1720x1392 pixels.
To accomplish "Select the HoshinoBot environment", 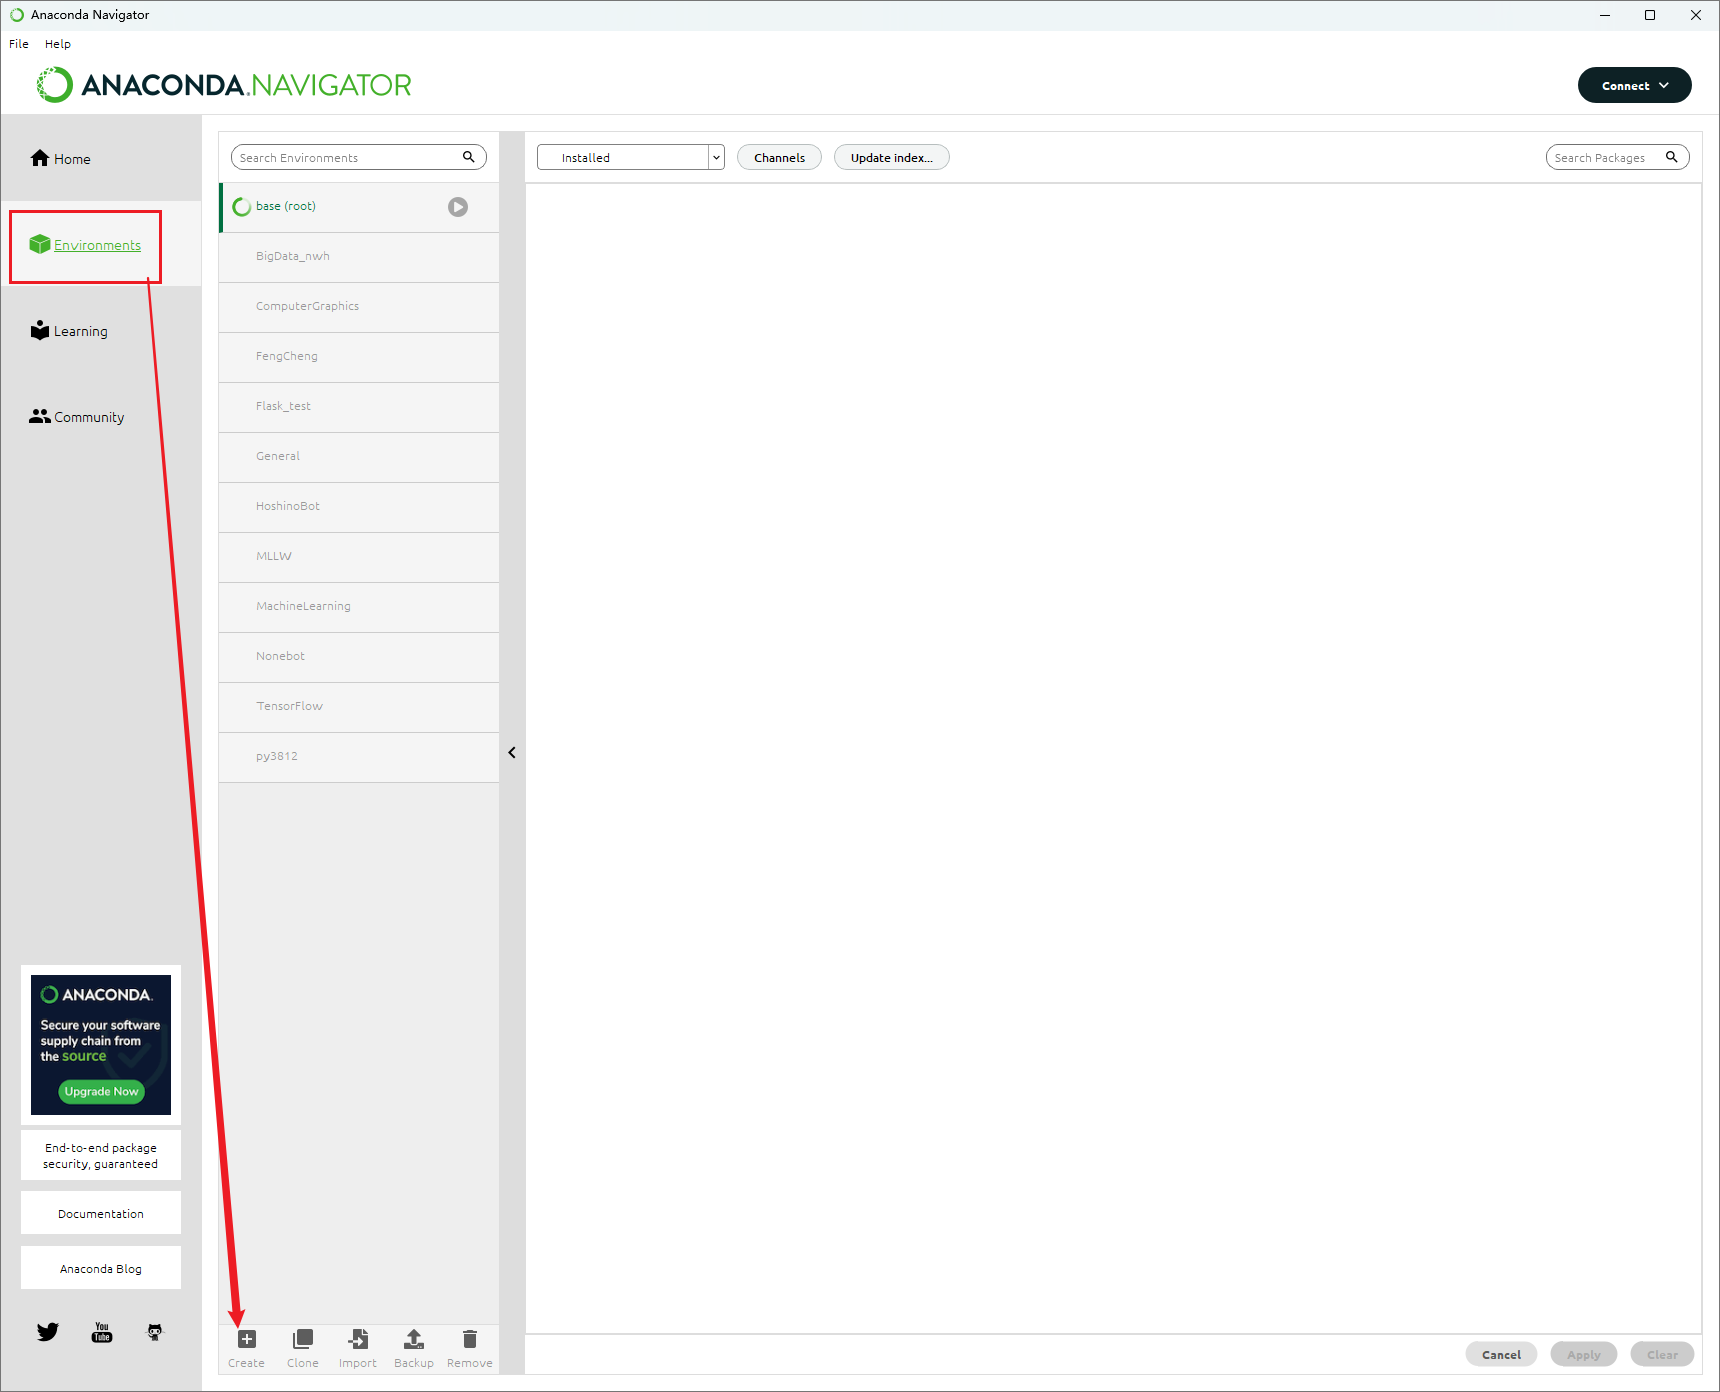I will click(x=359, y=507).
